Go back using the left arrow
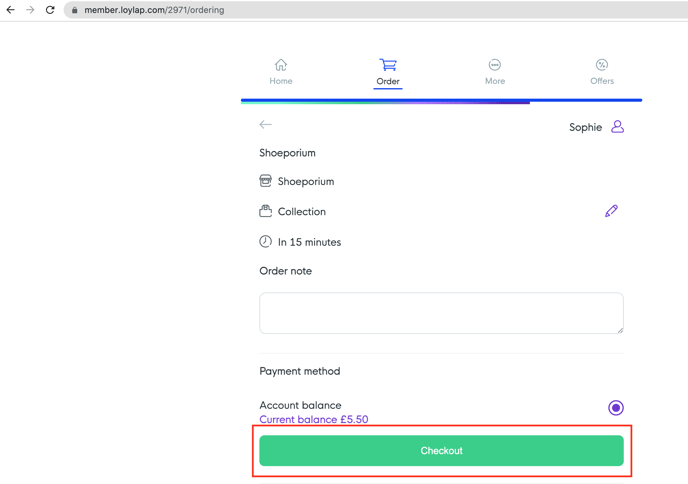The image size is (688, 484). 265,125
